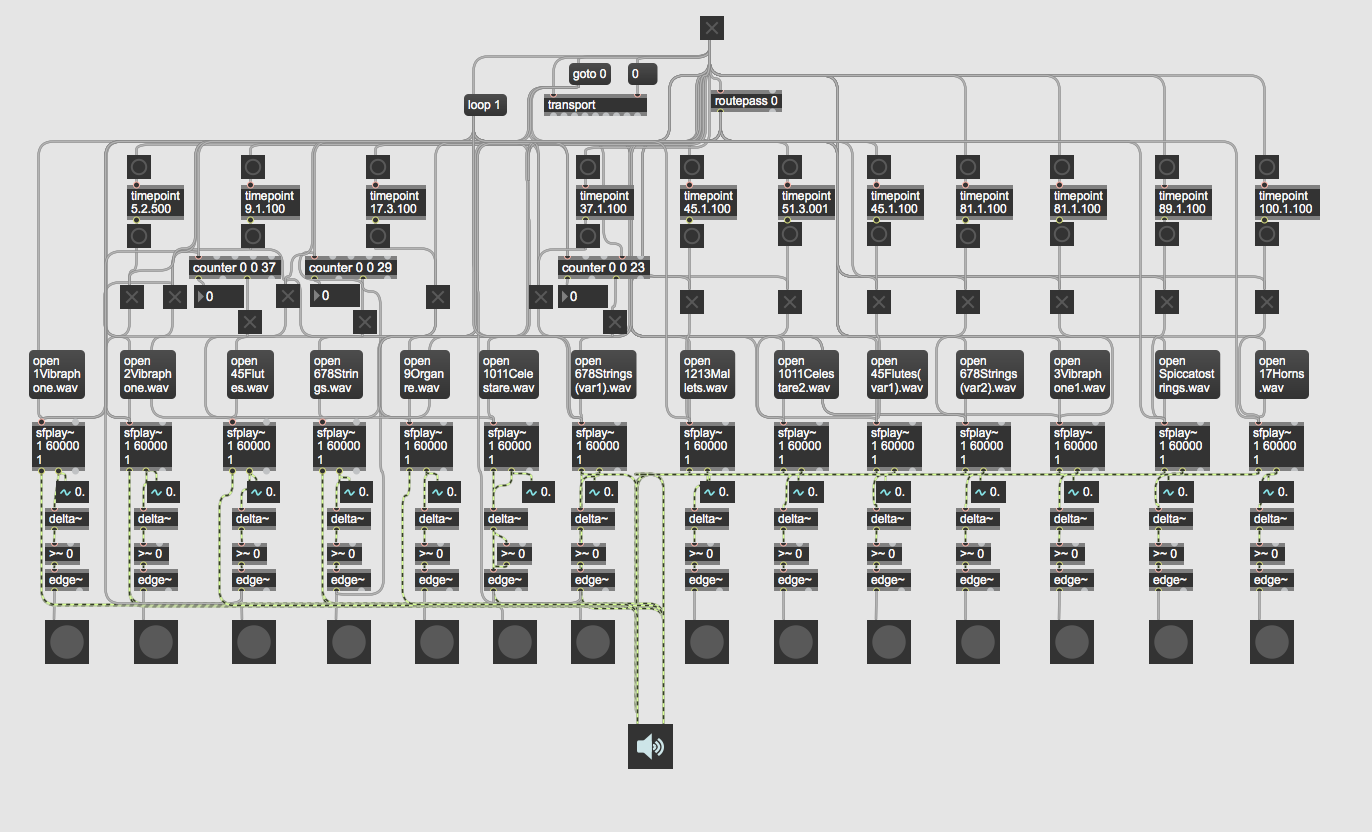
Task: Trigger the "loop 1" message box
Action: coord(484,105)
